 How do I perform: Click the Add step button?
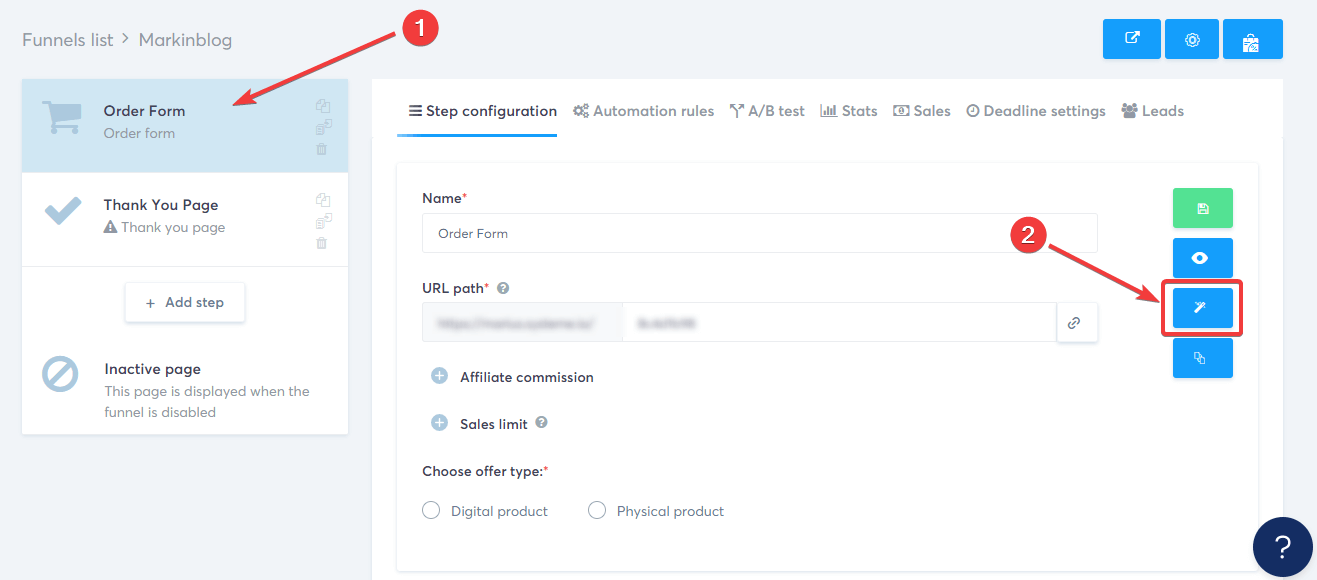coord(184,302)
